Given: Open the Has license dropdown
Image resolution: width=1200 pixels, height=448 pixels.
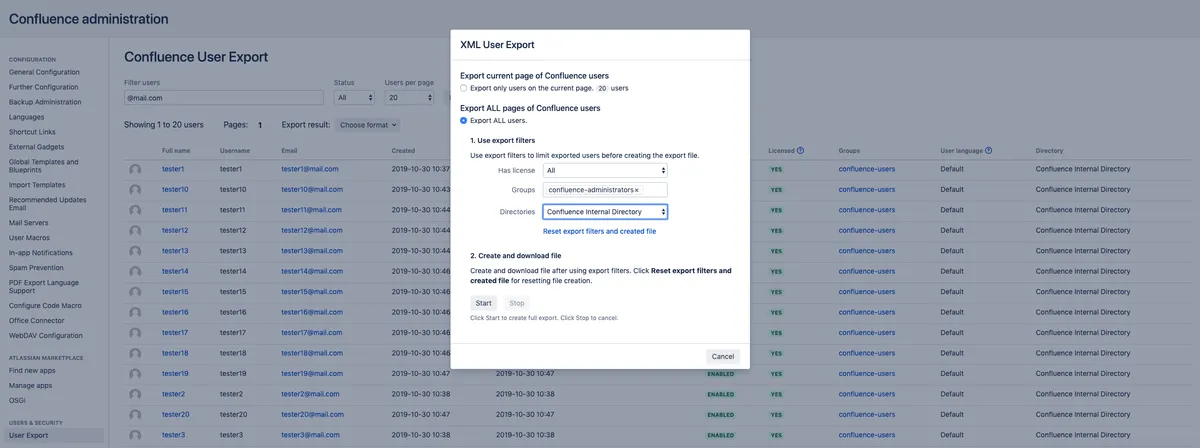Looking at the screenshot, I should pos(605,171).
